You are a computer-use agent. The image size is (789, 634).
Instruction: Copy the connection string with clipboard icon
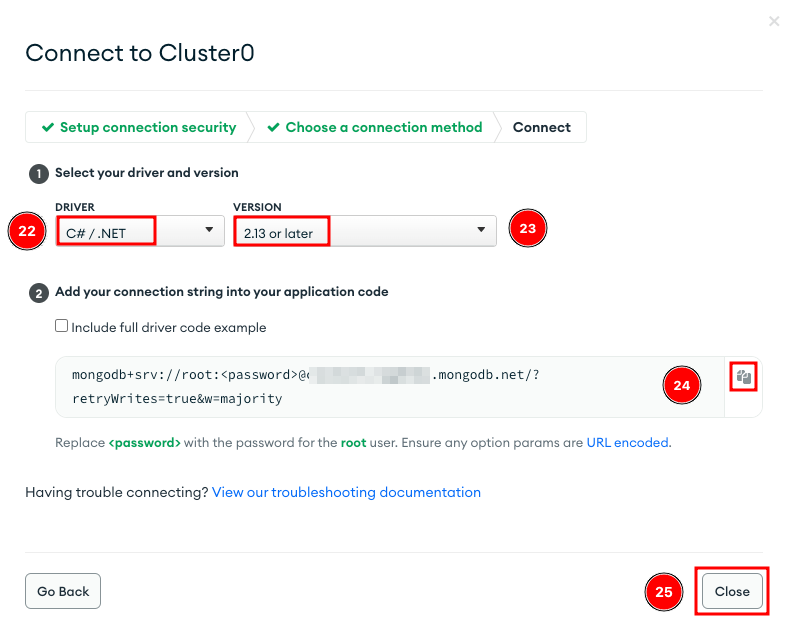click(x=743, y=376)
